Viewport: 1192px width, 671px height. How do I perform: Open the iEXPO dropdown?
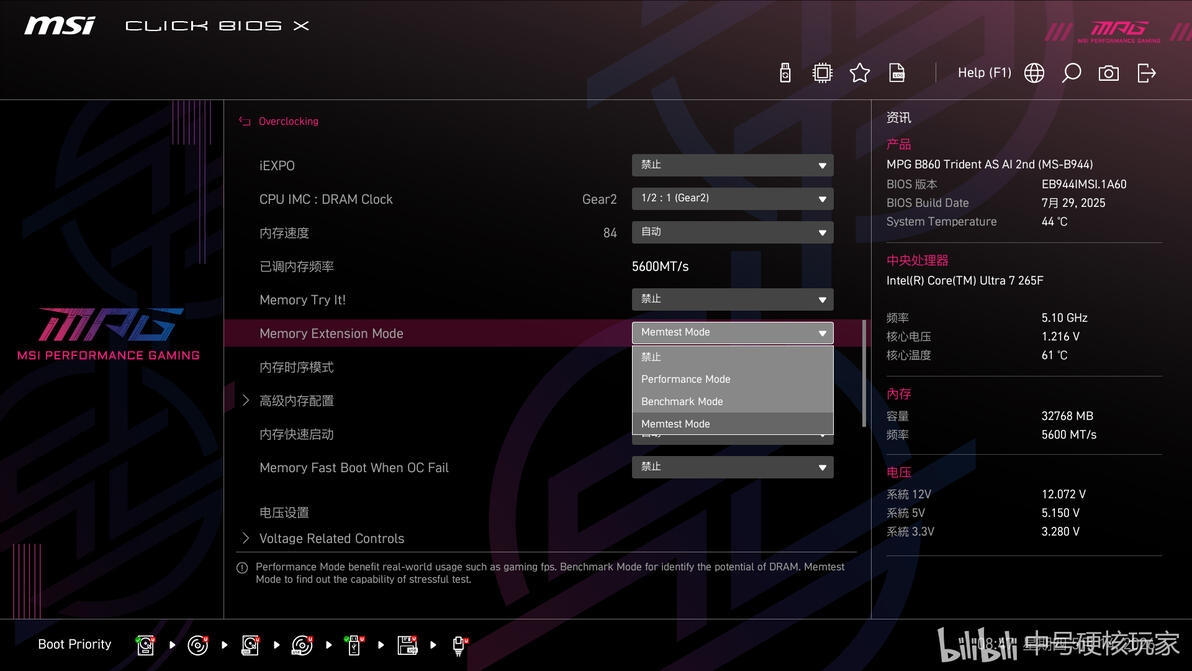tap(732, 165)
